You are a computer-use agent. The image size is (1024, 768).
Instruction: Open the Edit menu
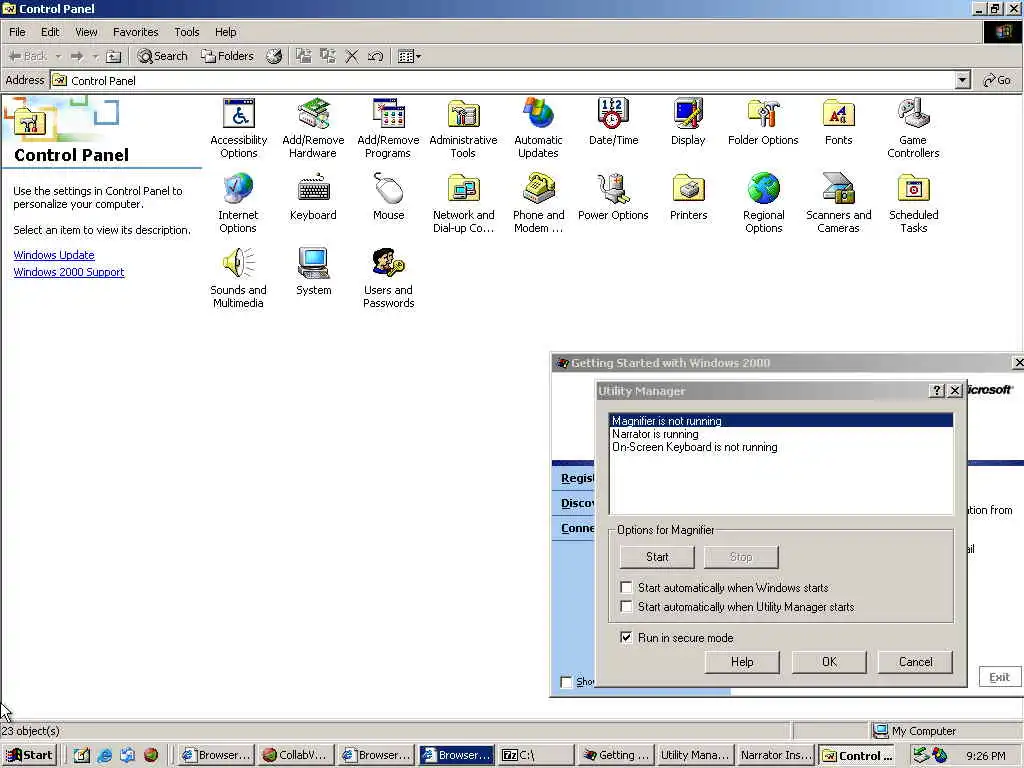[50, 32]
